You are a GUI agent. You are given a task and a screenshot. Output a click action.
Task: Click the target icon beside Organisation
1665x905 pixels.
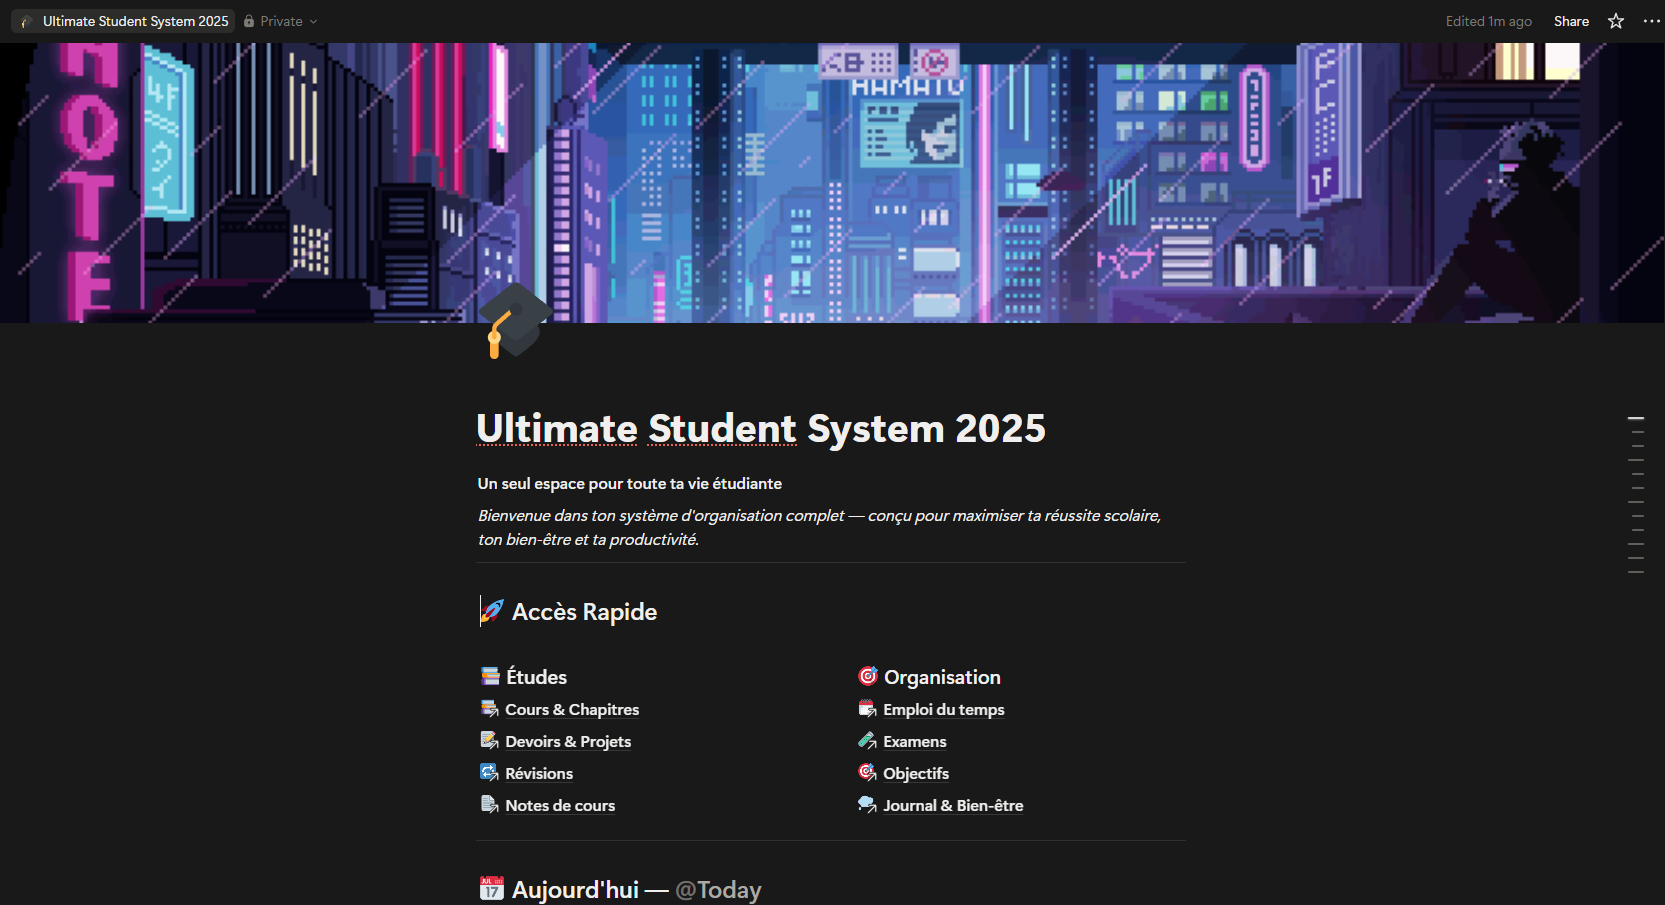868,676
